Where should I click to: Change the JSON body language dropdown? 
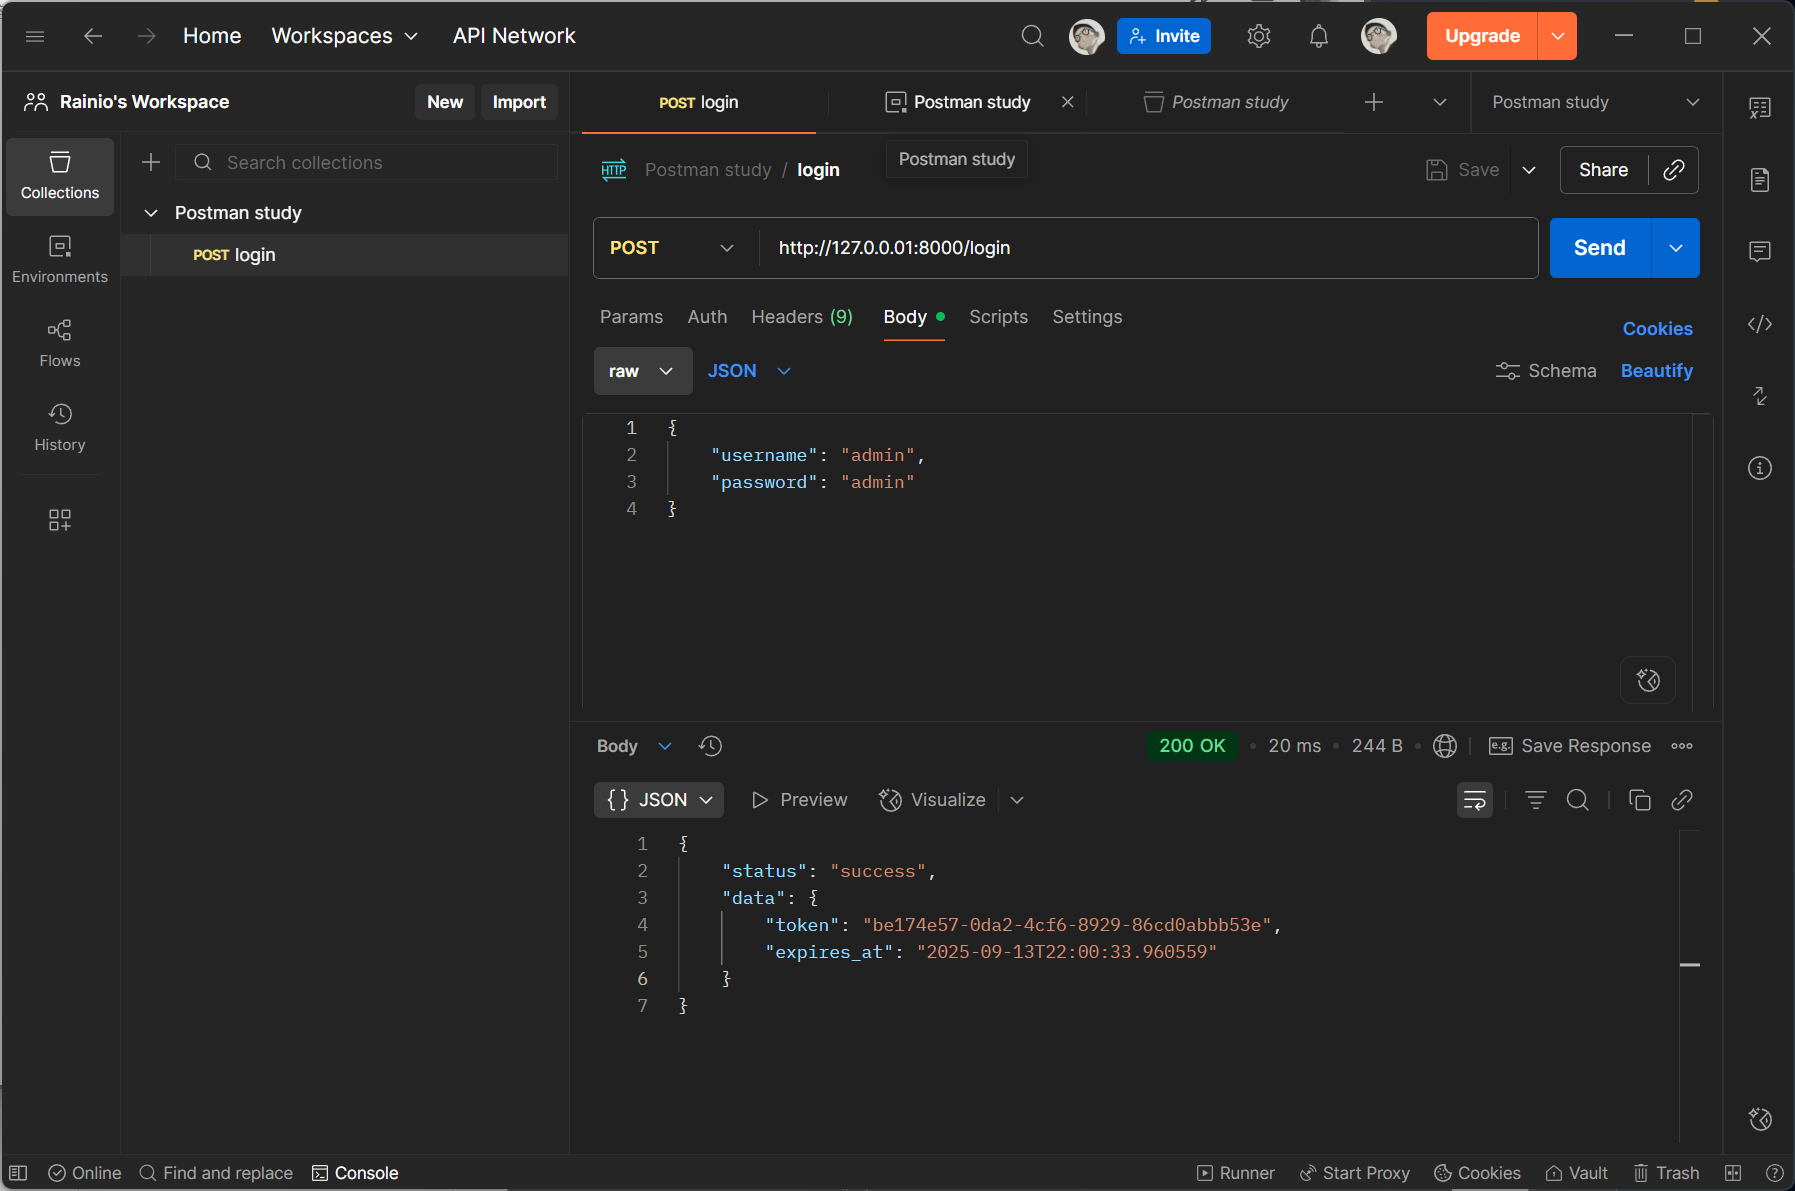point(749,371)
